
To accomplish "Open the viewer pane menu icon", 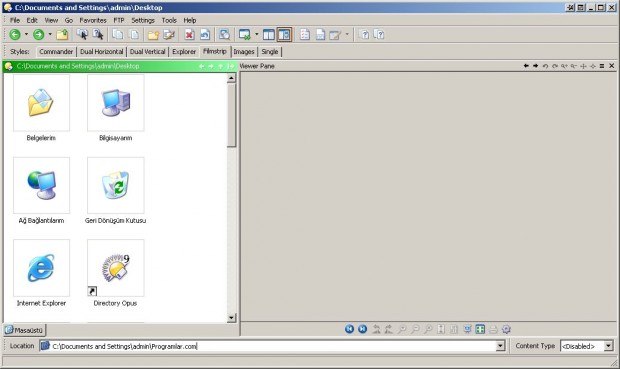I will tap(602, 66).
